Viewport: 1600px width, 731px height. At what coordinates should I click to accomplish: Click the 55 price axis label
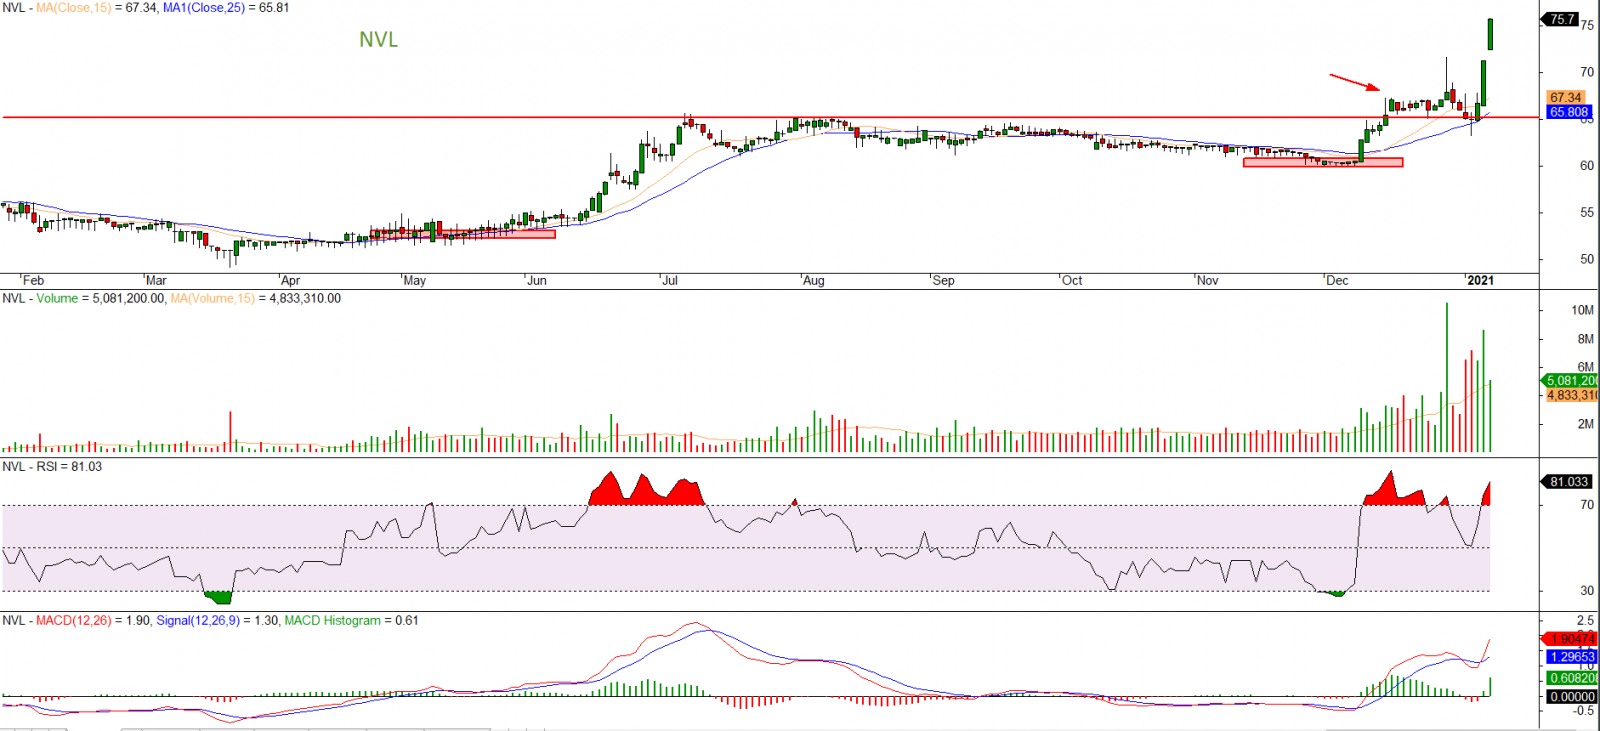(1587, 213)
